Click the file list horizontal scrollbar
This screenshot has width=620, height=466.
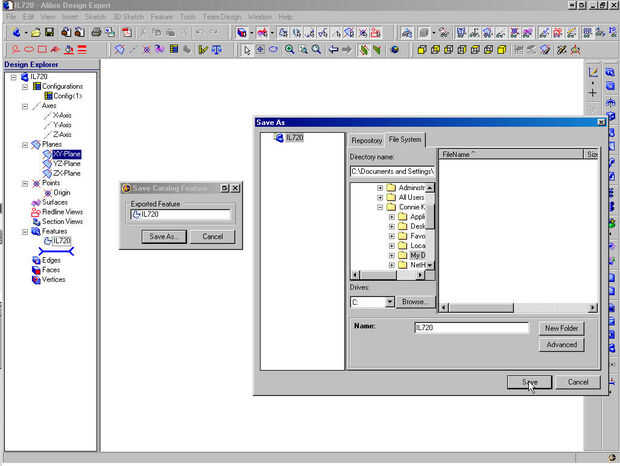518,308
